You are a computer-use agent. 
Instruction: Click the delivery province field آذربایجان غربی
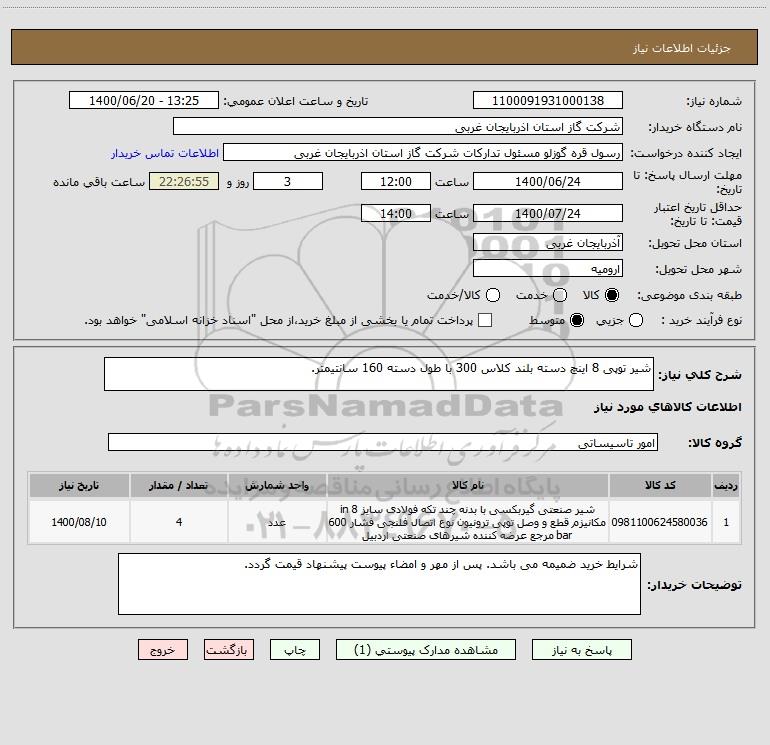[548, 243]
